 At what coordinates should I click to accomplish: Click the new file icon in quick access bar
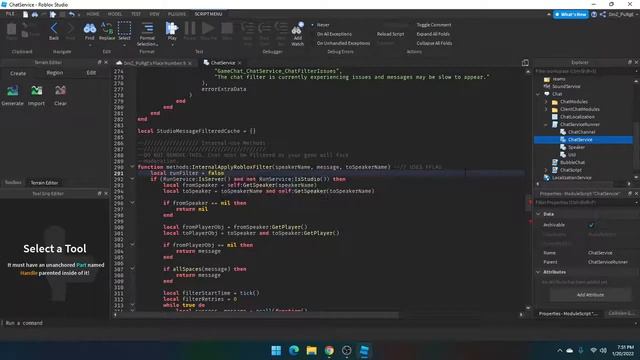pyautogui.click(x=25, y=14)
